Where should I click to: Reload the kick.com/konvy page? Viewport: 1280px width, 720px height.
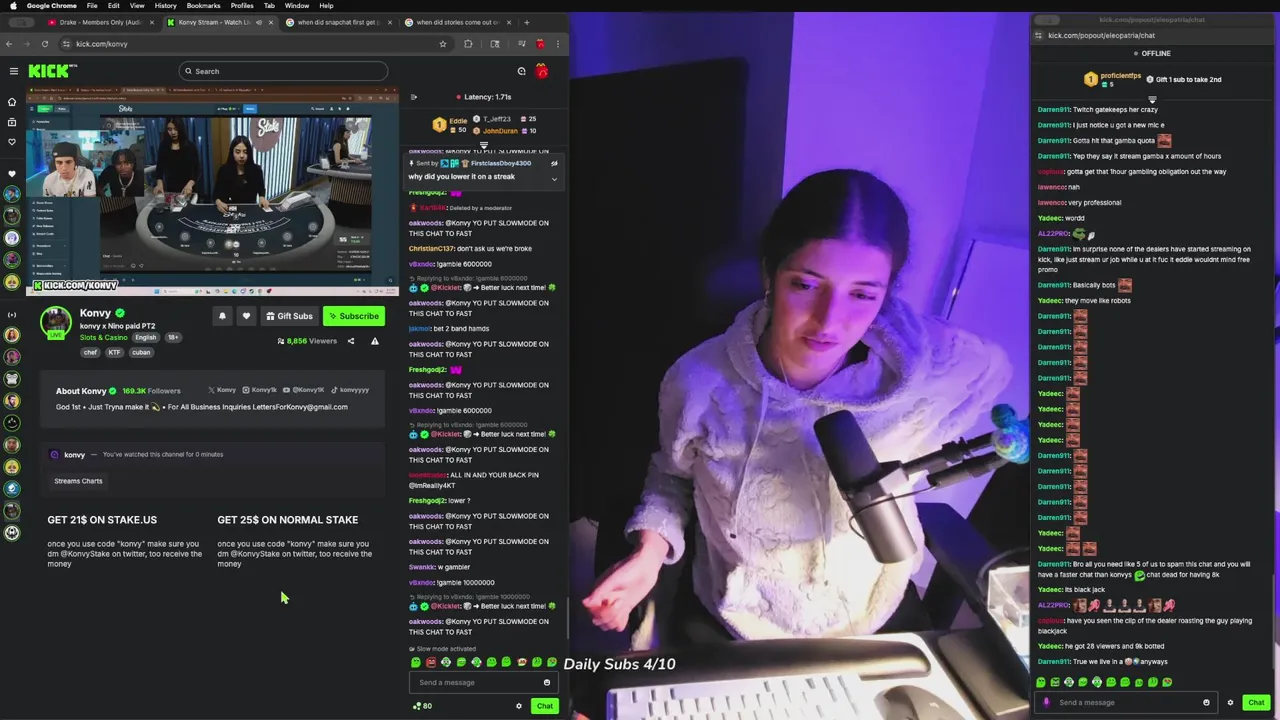point(45,44)
